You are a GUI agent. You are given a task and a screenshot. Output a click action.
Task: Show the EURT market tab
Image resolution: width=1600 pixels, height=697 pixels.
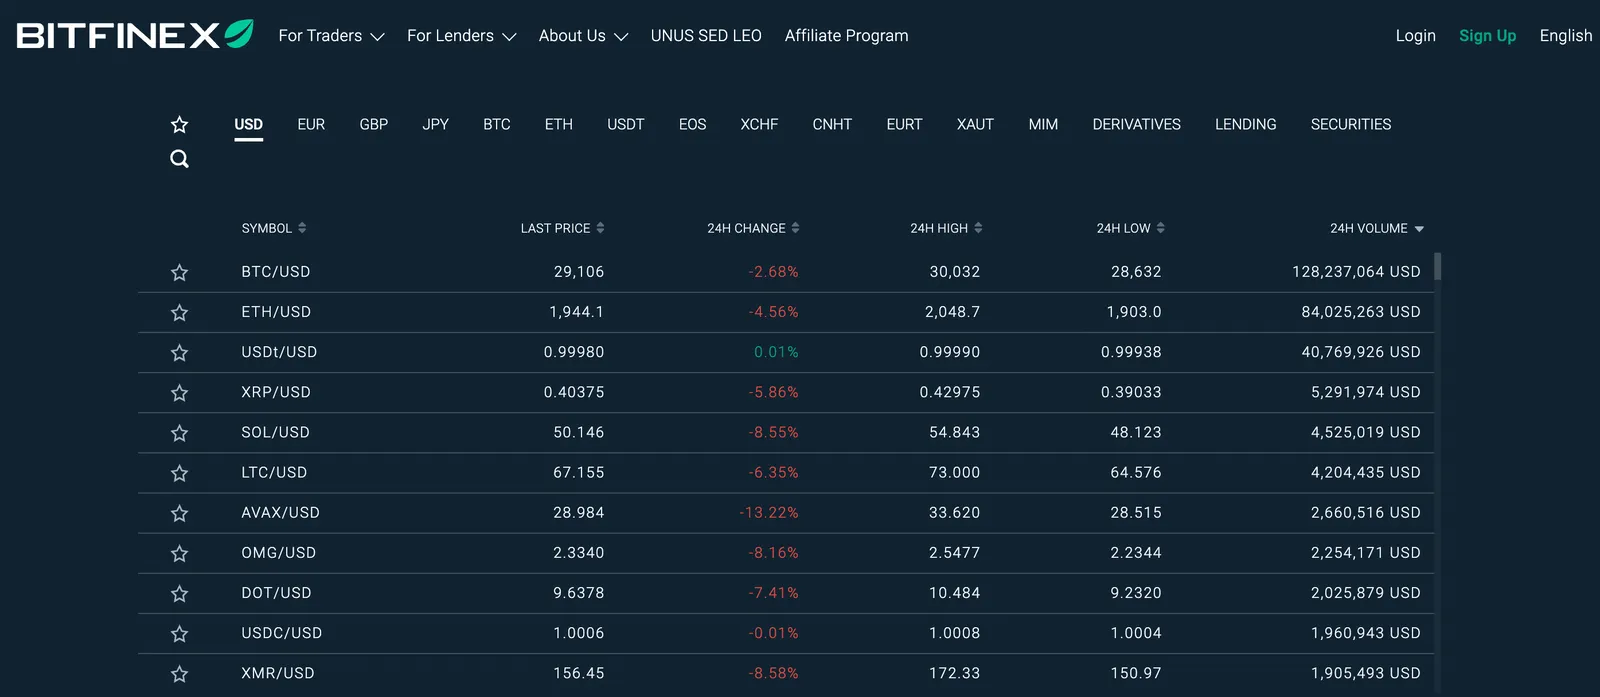pos(905,124)
